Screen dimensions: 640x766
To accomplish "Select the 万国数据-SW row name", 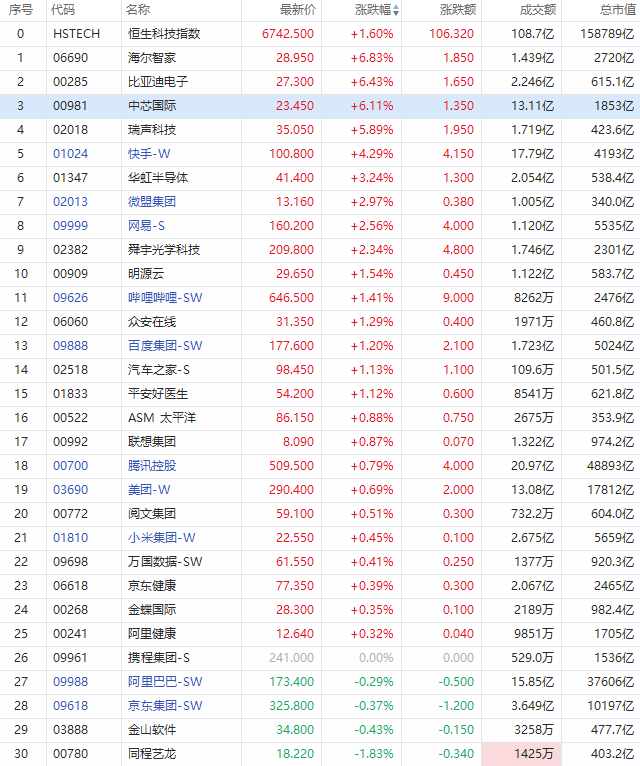I will 165,561.
